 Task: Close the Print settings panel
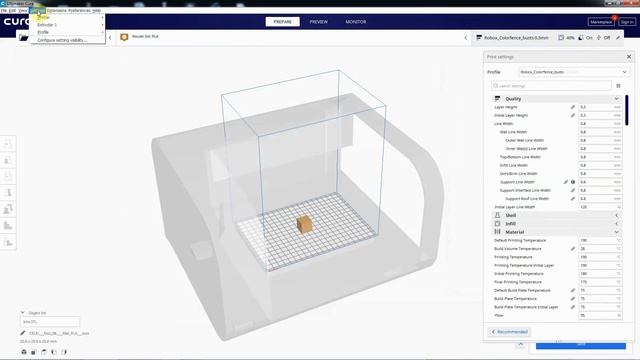(629, 57)
